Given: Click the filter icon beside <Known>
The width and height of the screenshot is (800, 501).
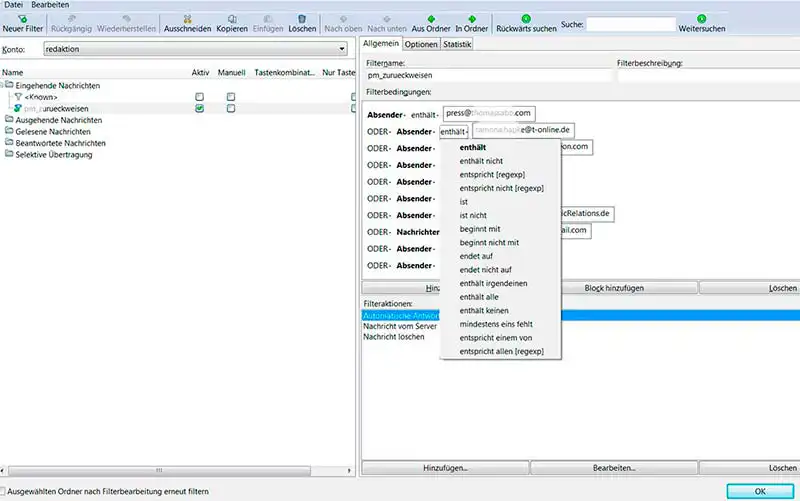Looking at the screenshot, I should pyautogui.click(x=18, y=96).
